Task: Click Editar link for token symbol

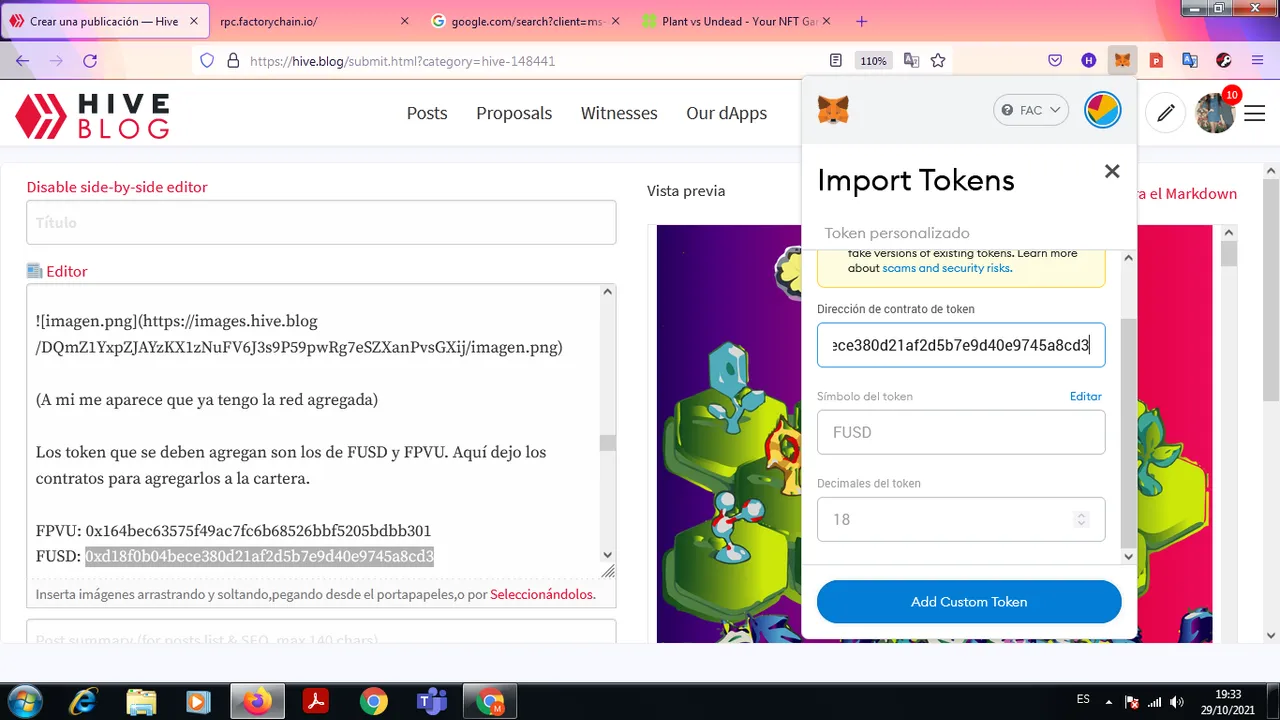Action: click(x=1086, y=396)
